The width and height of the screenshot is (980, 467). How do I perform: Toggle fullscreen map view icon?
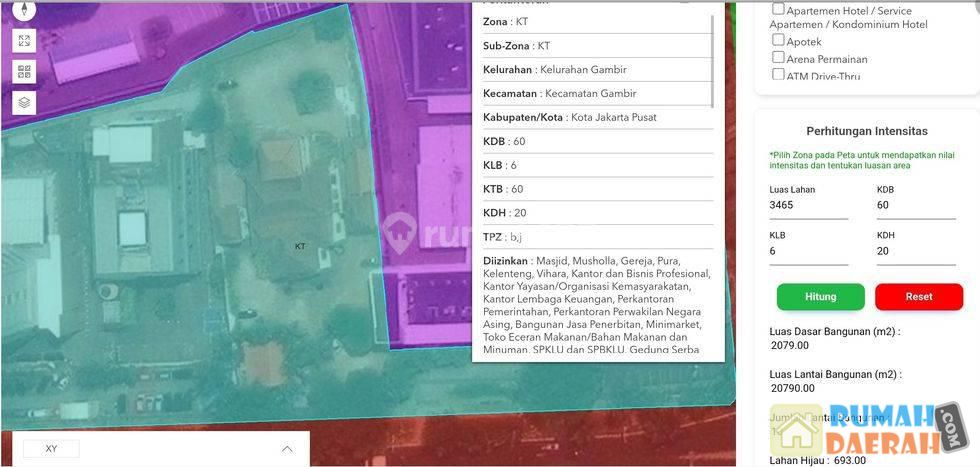tap(25, 41)
